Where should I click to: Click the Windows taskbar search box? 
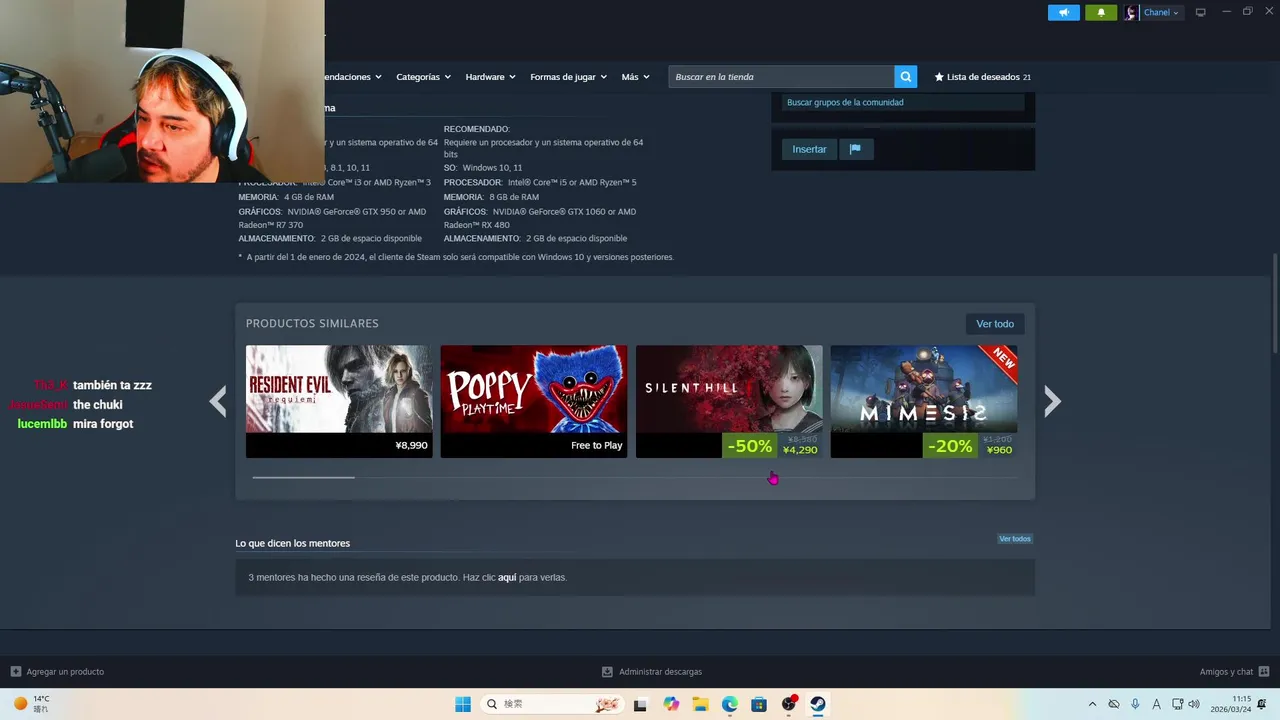pos(552,704)
